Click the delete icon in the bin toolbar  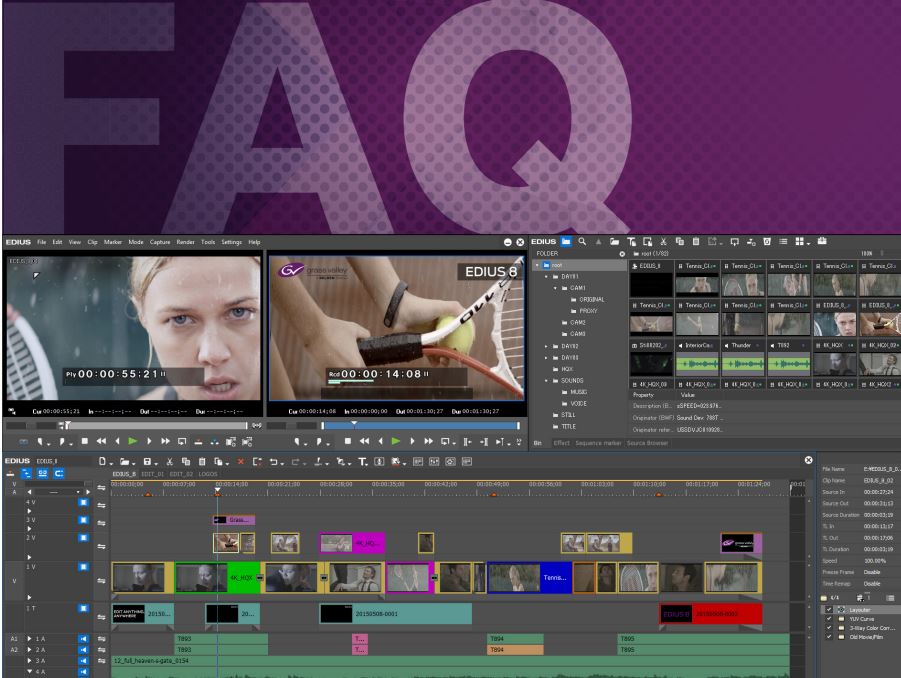tap(696, 240)
